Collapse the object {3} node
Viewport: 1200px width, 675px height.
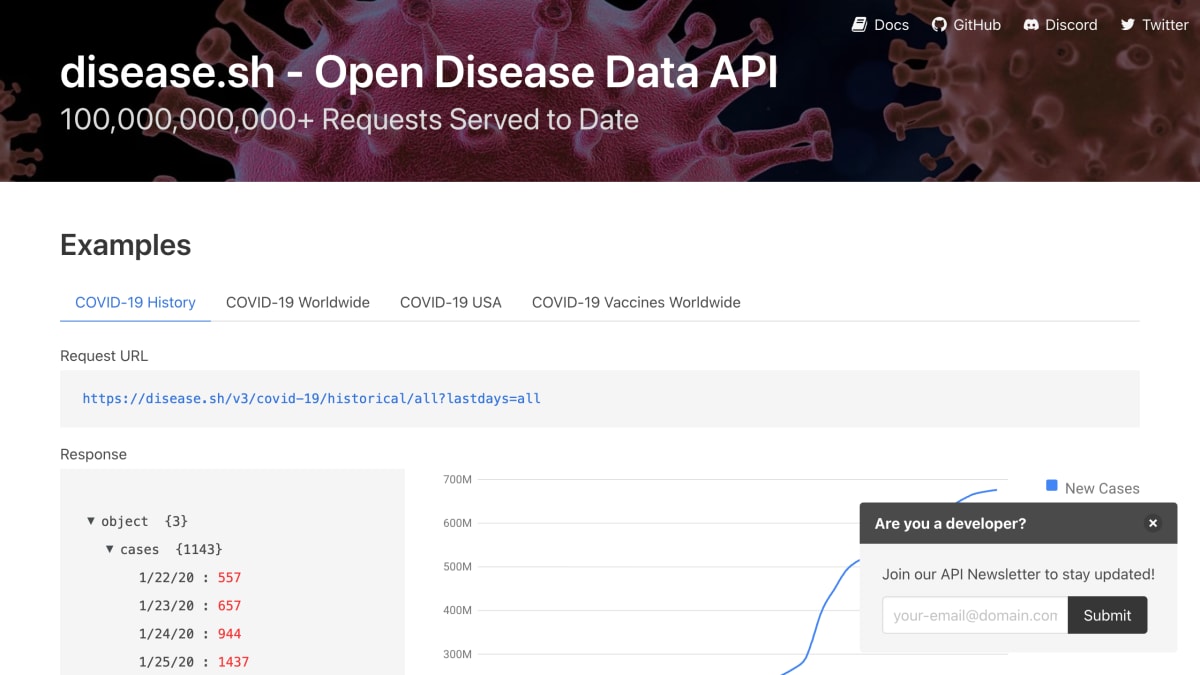click(x=91, y=521)
